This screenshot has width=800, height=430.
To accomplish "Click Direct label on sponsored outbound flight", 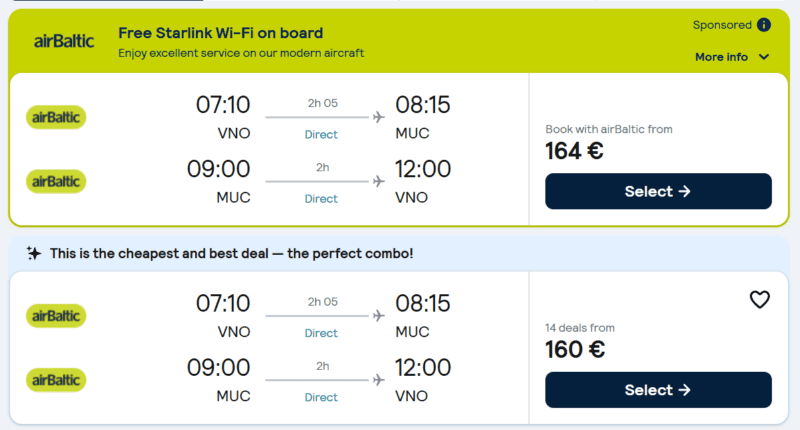I will click(321, 134).
